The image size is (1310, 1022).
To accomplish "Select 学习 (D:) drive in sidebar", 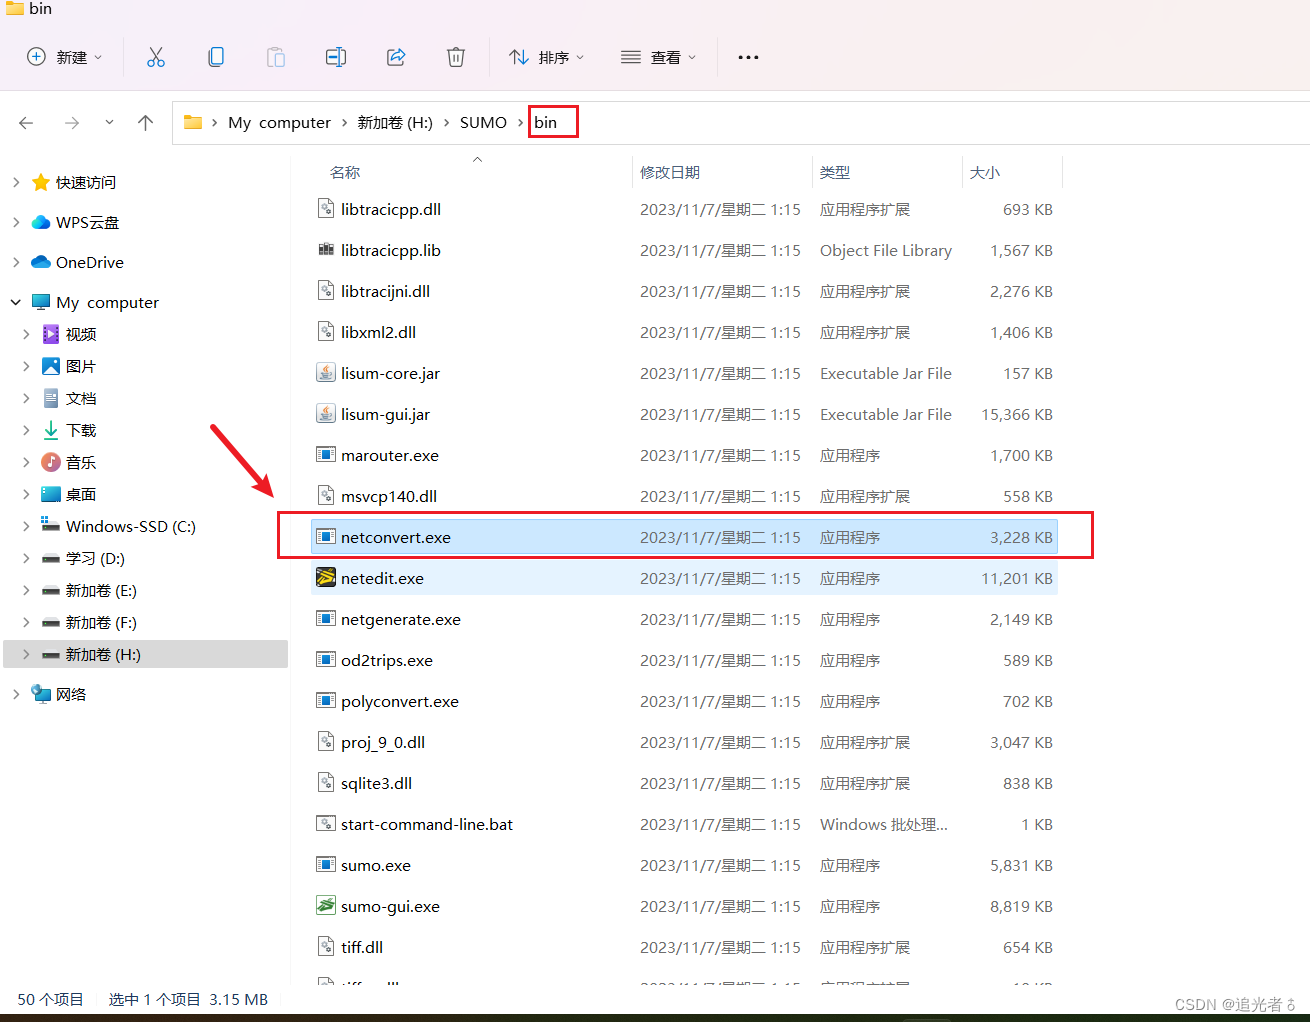I will (x=95, y=558).
